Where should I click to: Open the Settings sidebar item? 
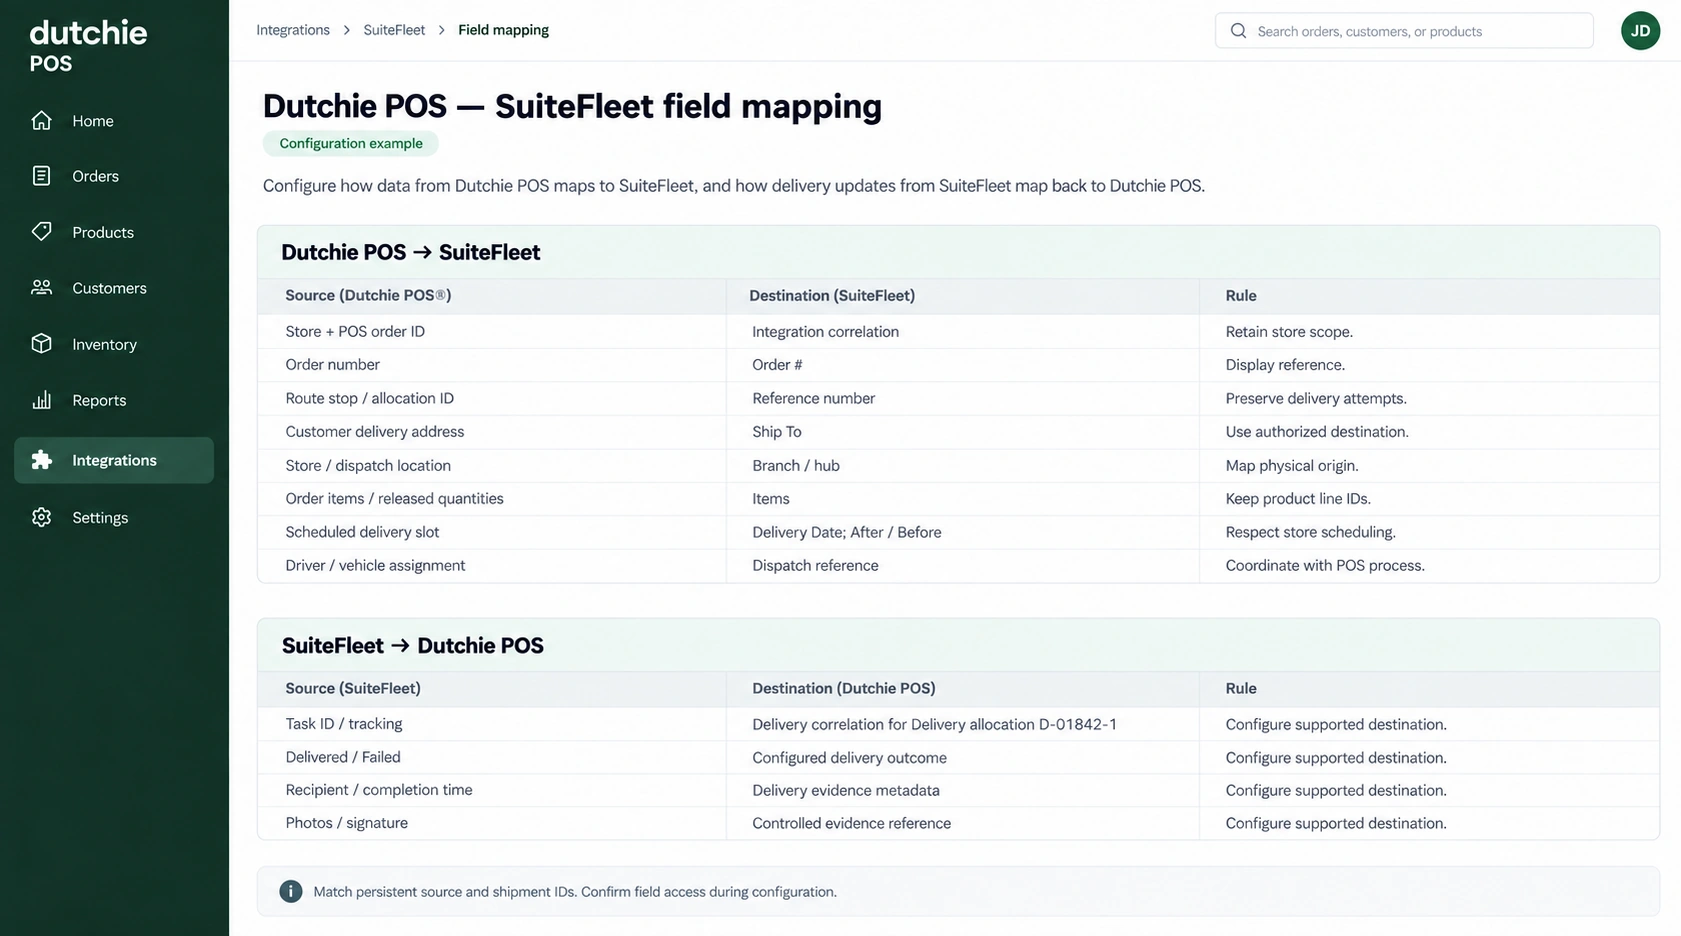(114, 517)
